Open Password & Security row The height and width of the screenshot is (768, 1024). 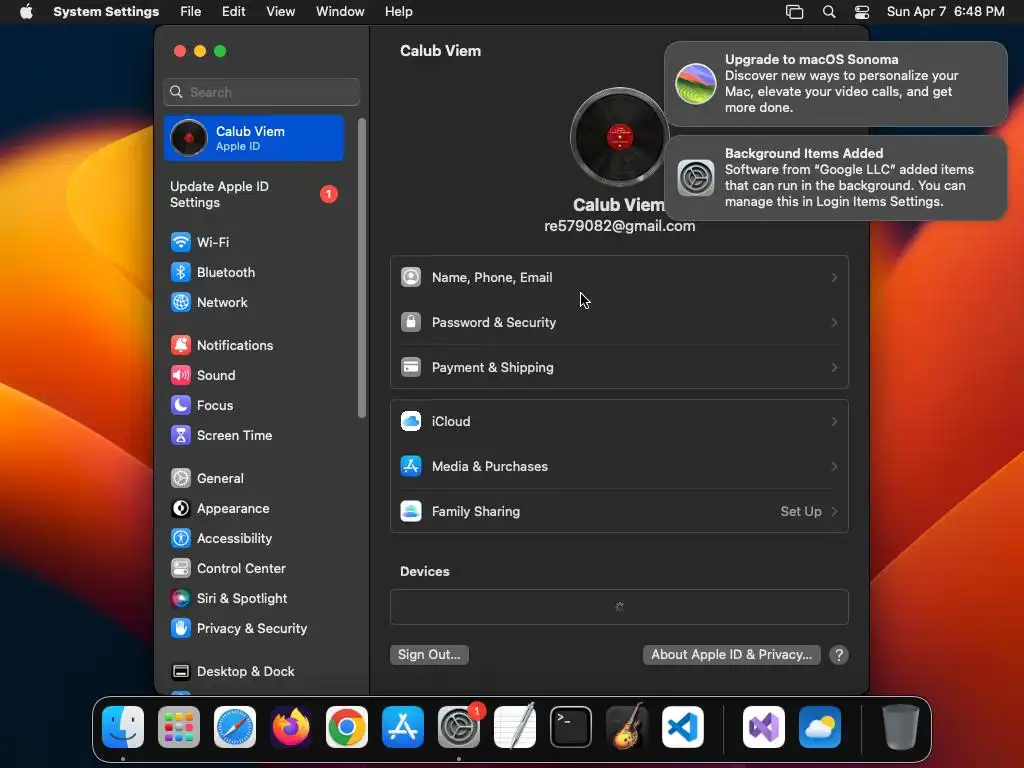(619, 323)
